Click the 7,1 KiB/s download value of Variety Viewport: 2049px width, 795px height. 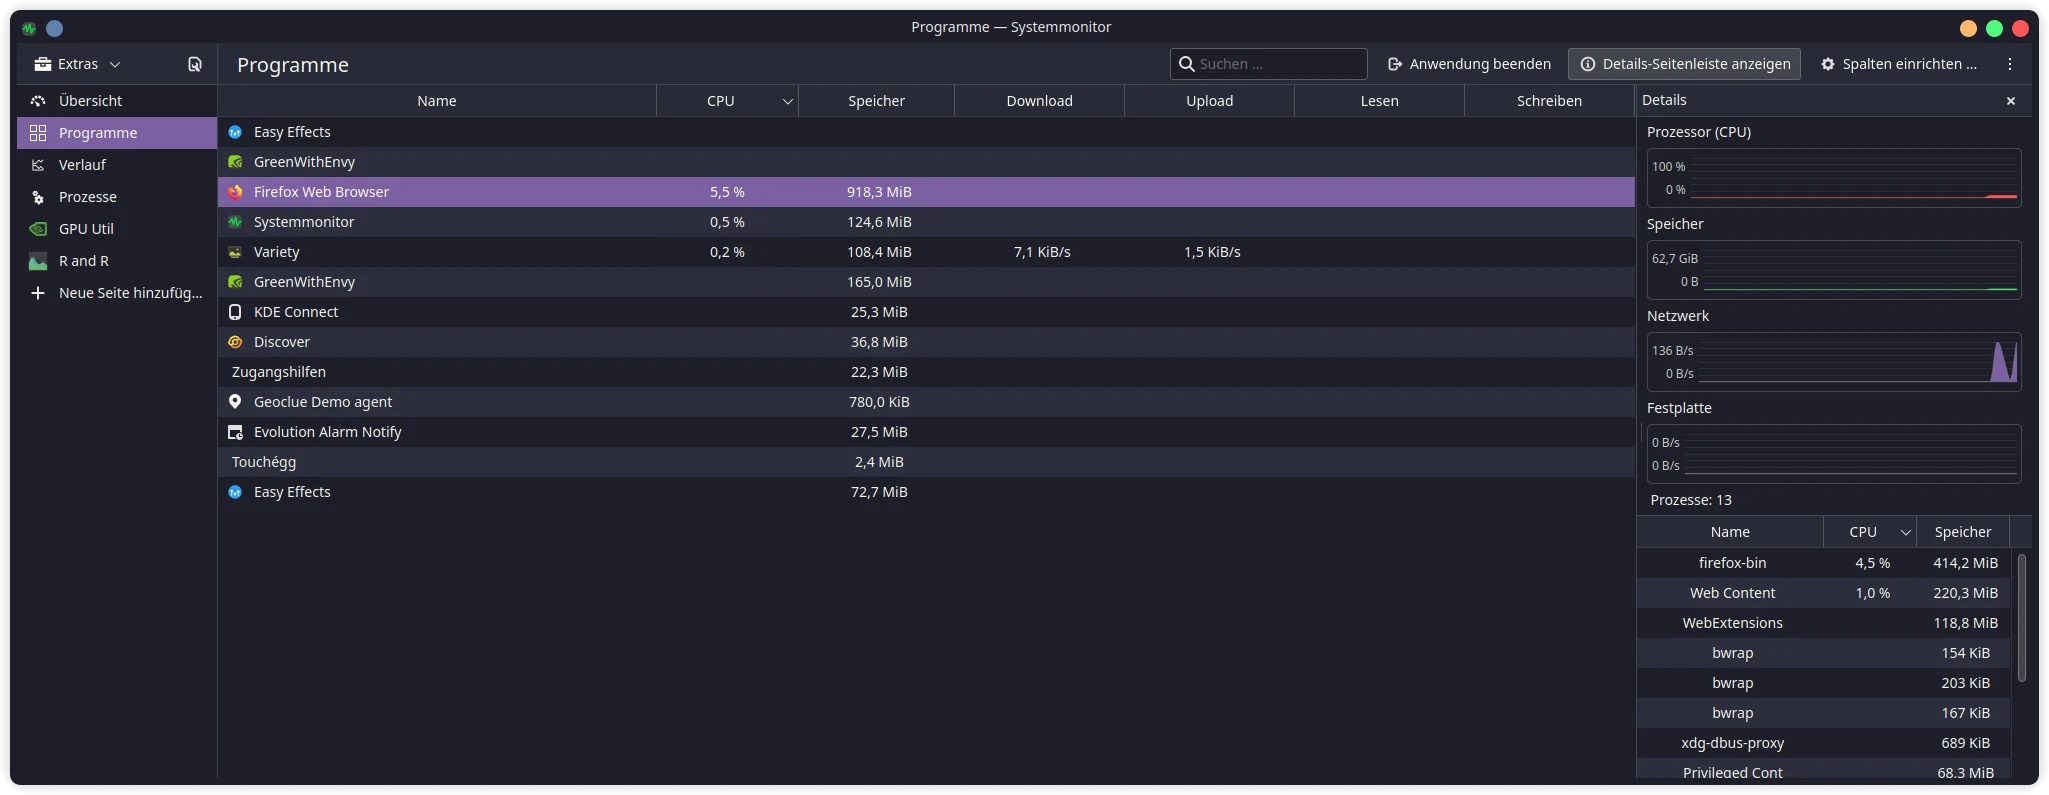tap(1042, 252)
